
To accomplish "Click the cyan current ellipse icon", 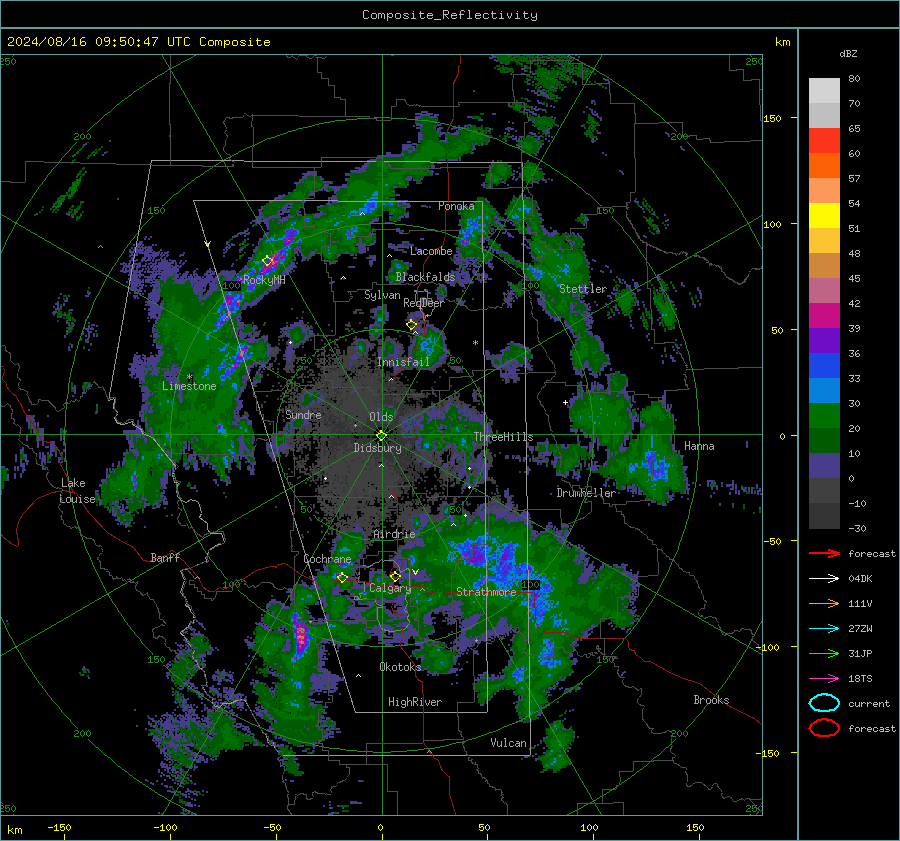I will pyautogui.click(x=824, y=703).
